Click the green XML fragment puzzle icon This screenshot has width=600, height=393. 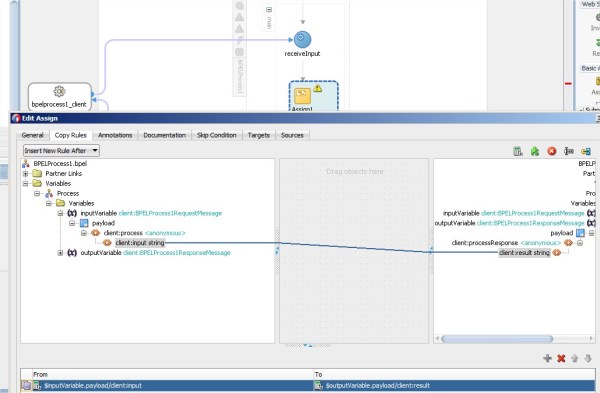[535, 151]
